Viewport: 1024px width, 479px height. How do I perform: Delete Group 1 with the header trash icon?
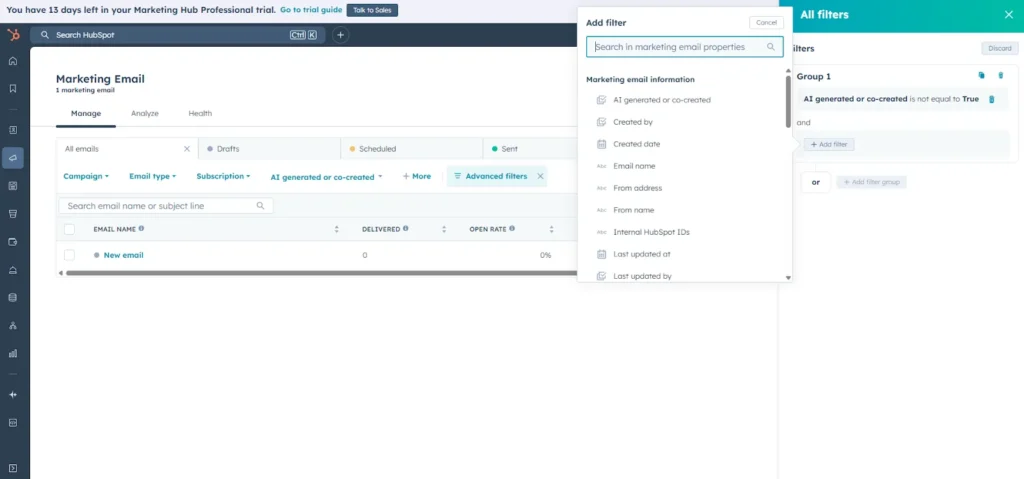coord(1000,76)
